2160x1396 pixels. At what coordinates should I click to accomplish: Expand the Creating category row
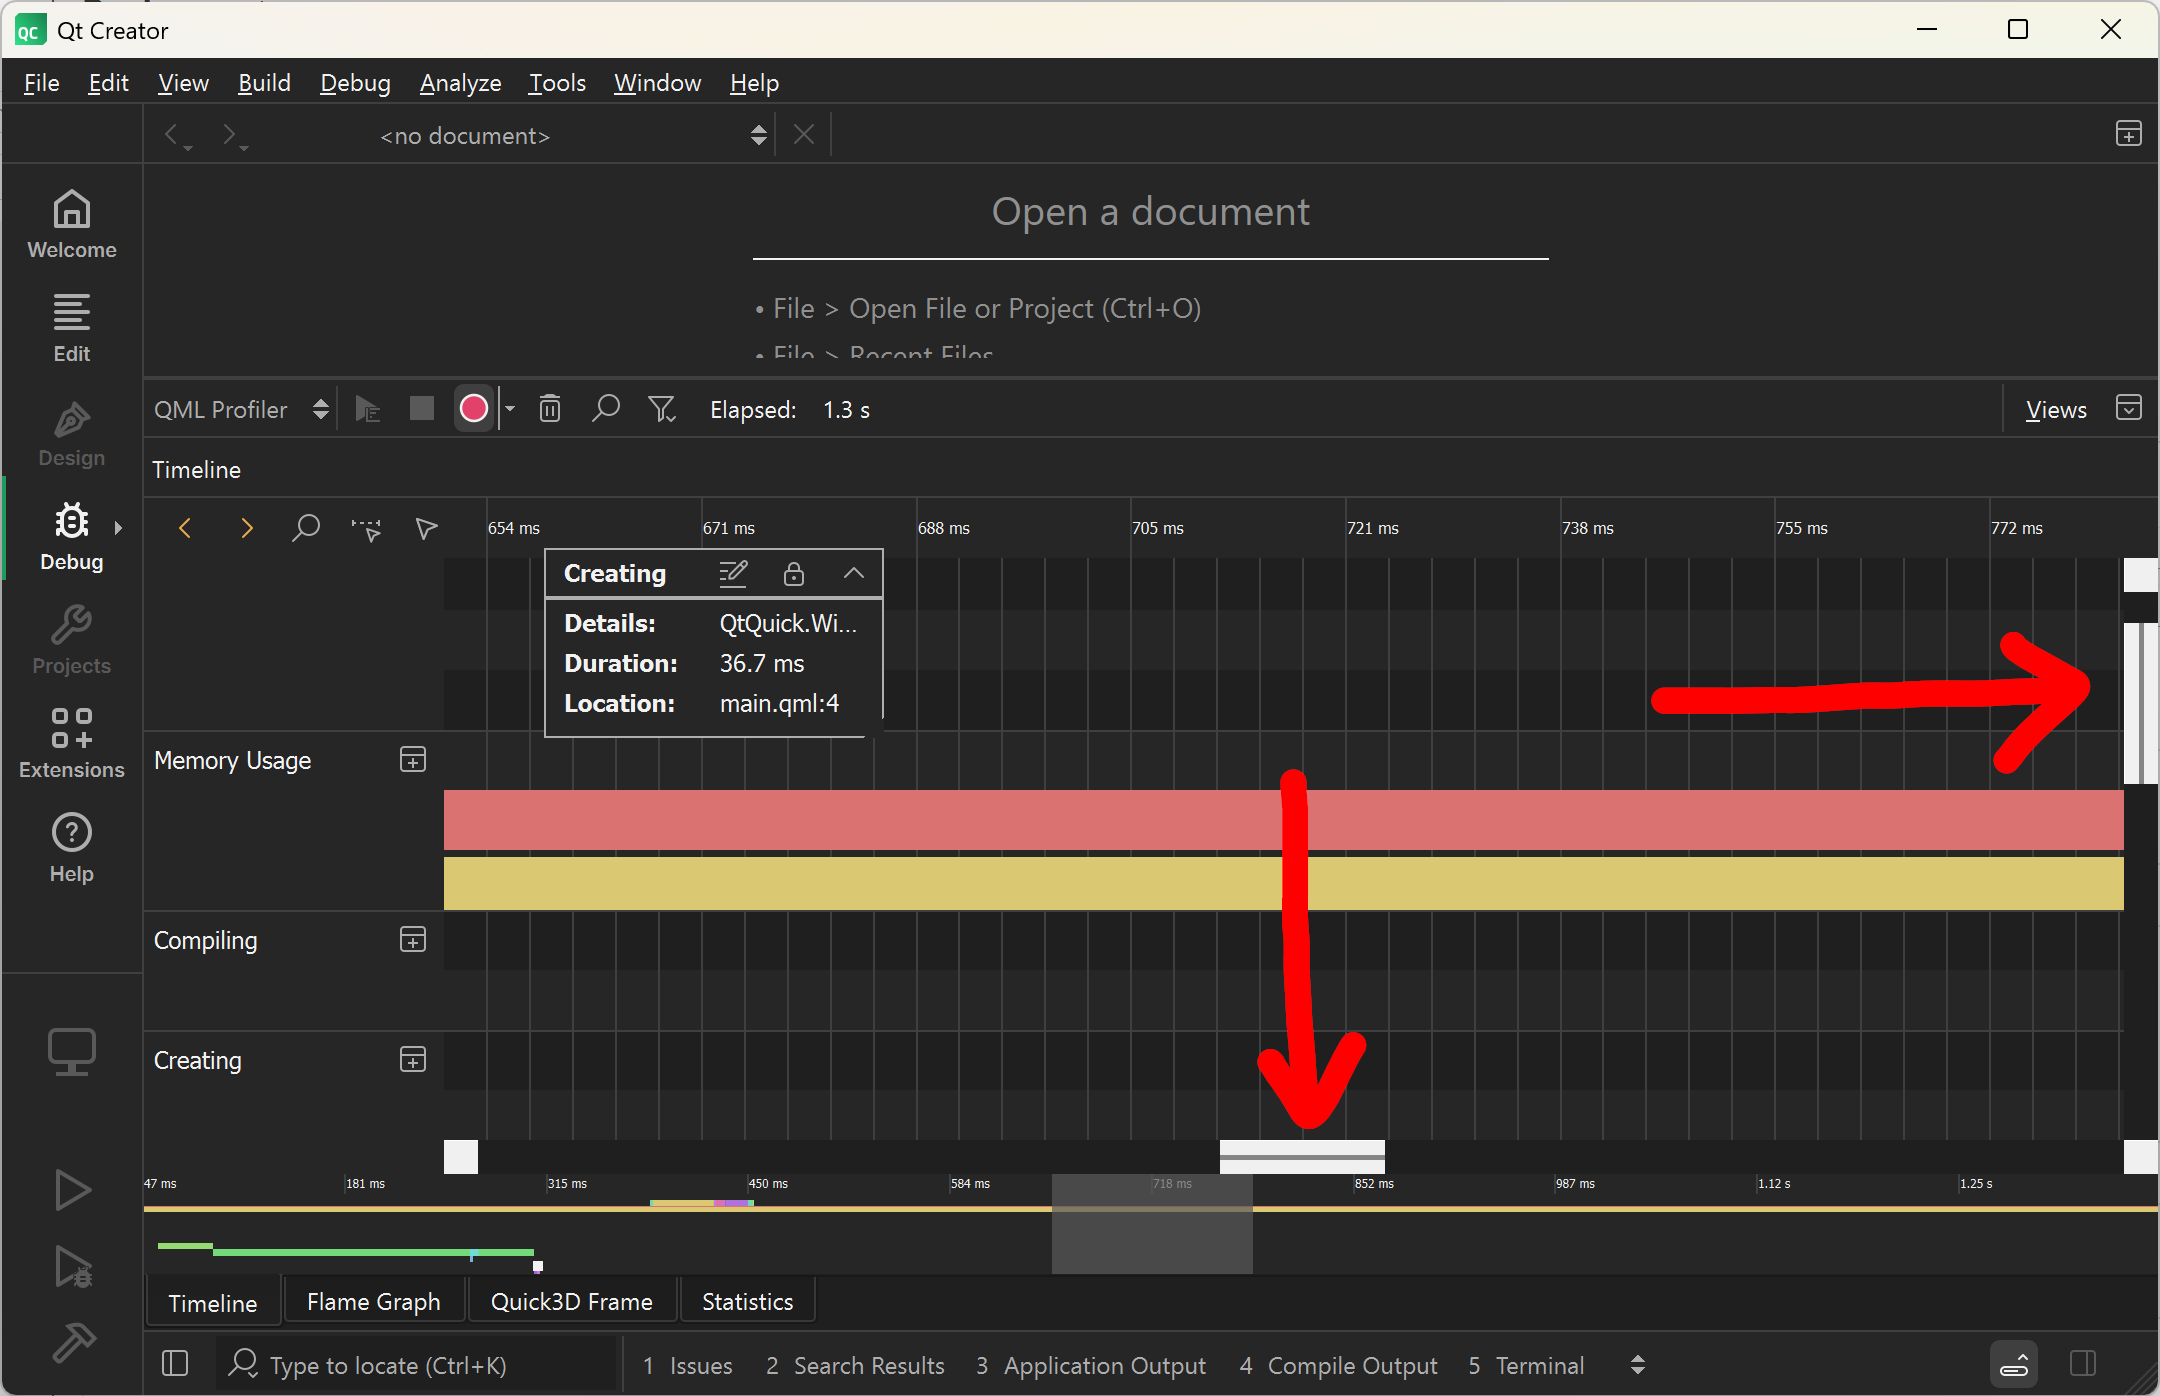[413, 1060]
